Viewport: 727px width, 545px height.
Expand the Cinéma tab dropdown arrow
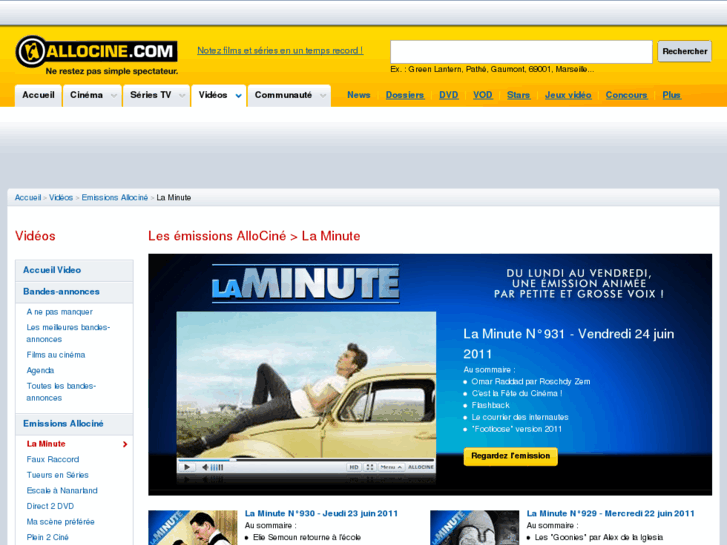click(114, 96)
